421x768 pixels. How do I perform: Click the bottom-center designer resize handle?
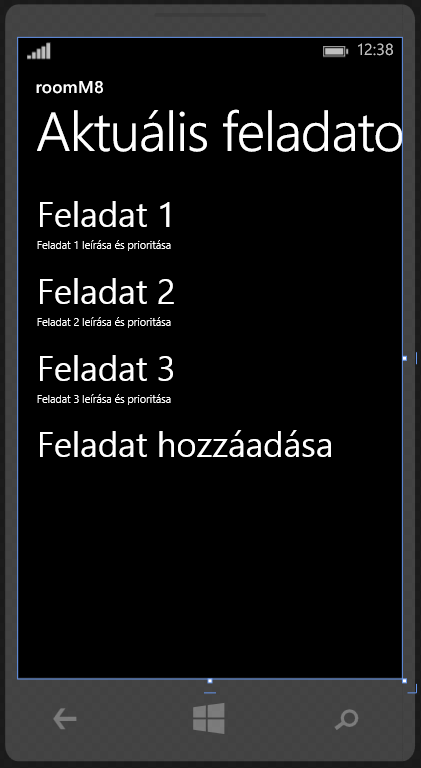click(210, 681)
